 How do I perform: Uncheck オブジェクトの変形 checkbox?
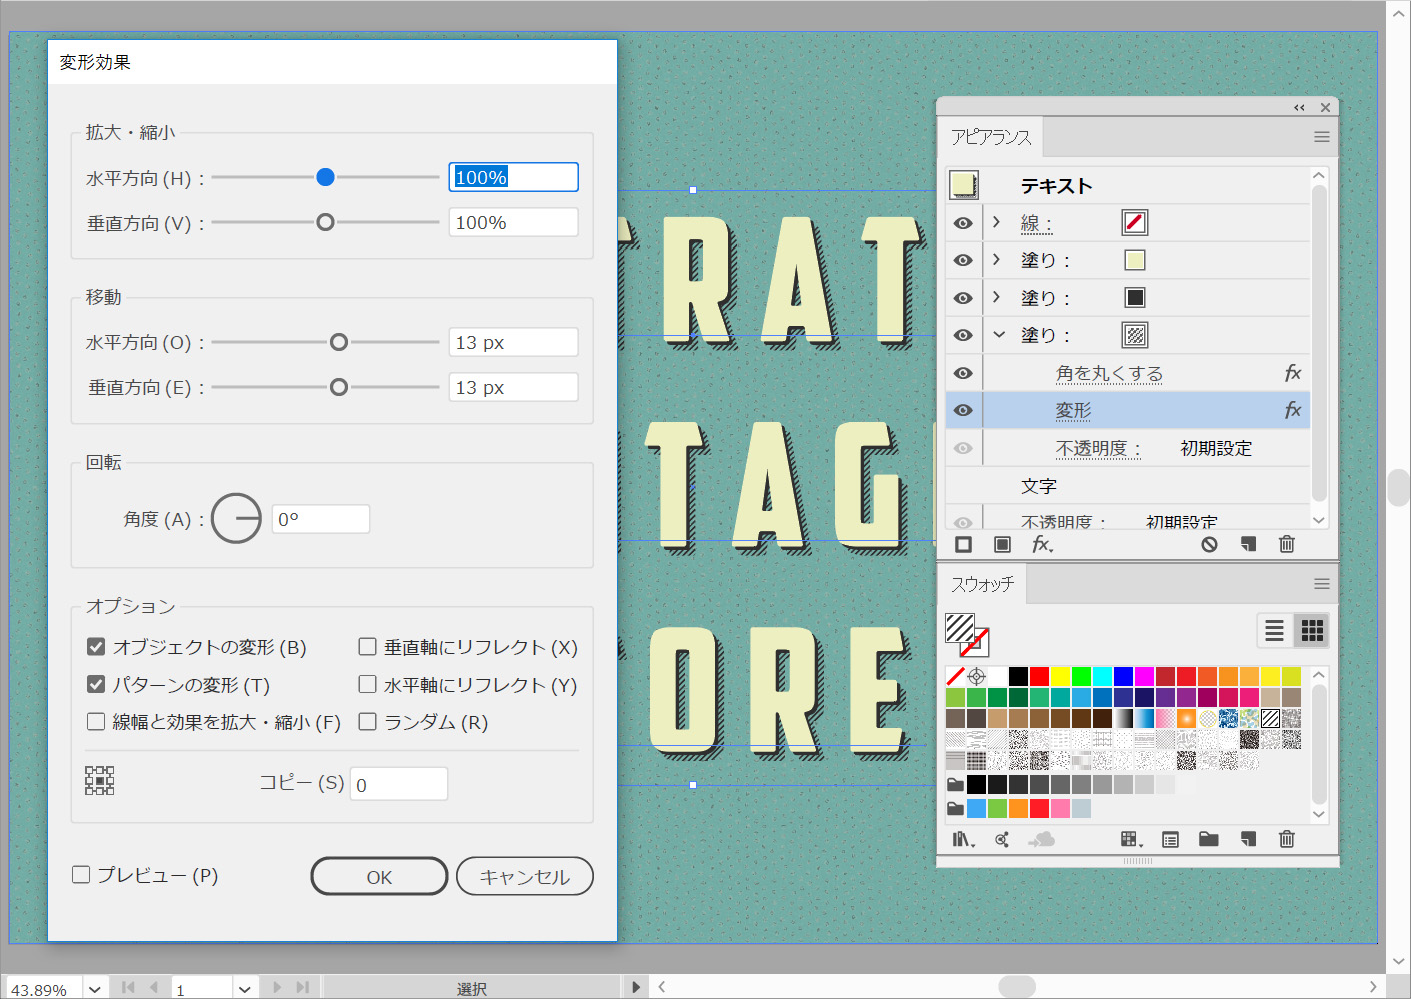point(96,647)
